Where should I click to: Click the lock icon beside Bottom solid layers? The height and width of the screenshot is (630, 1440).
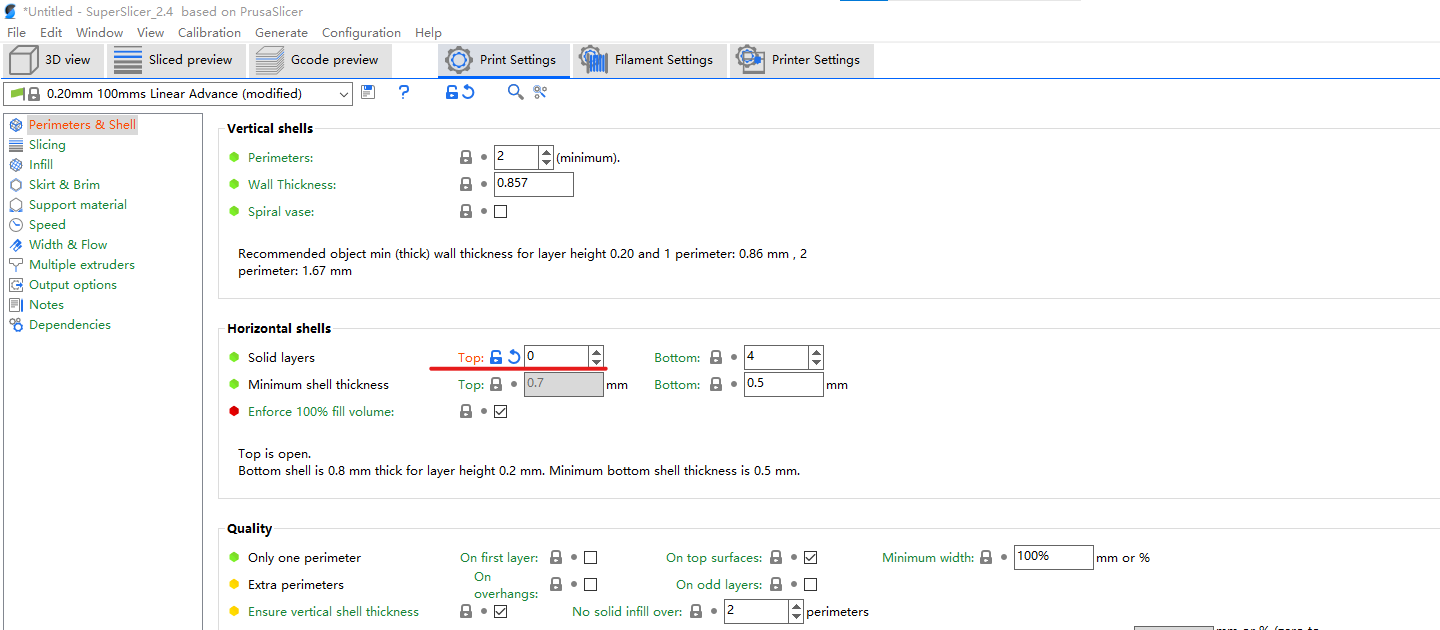[x=716, y=357]
